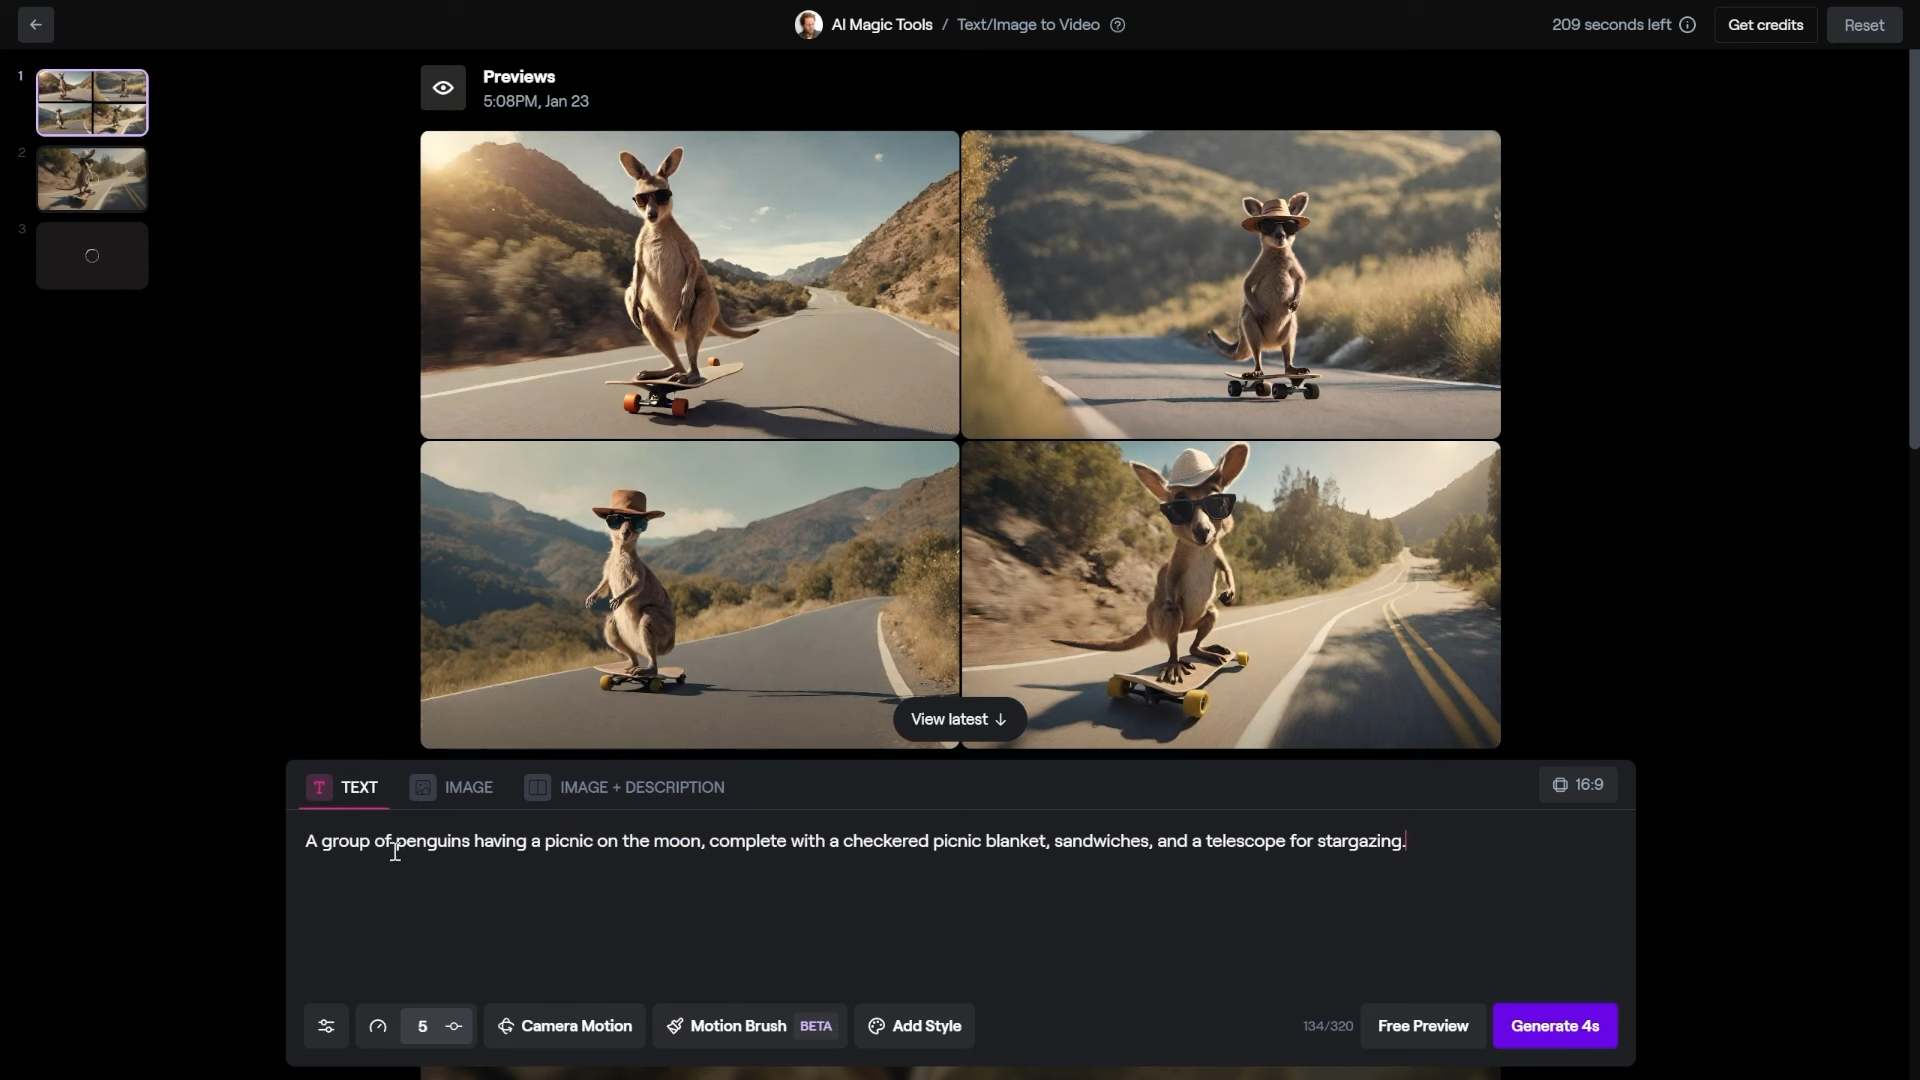Click View latest down arrow button
This screenshot has width=1920, height=1080.
tap(959, 719)
